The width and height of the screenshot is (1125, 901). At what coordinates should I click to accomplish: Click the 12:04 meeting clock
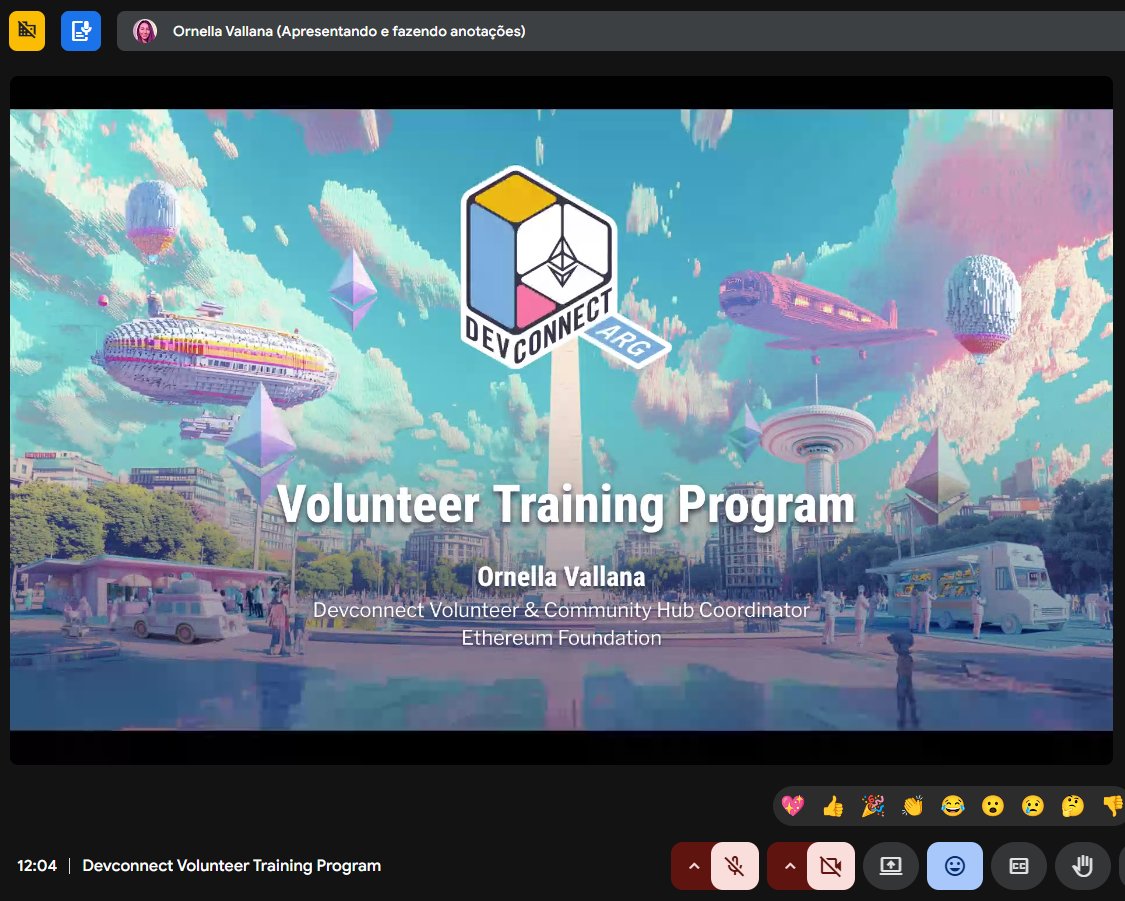coord(37,866)
